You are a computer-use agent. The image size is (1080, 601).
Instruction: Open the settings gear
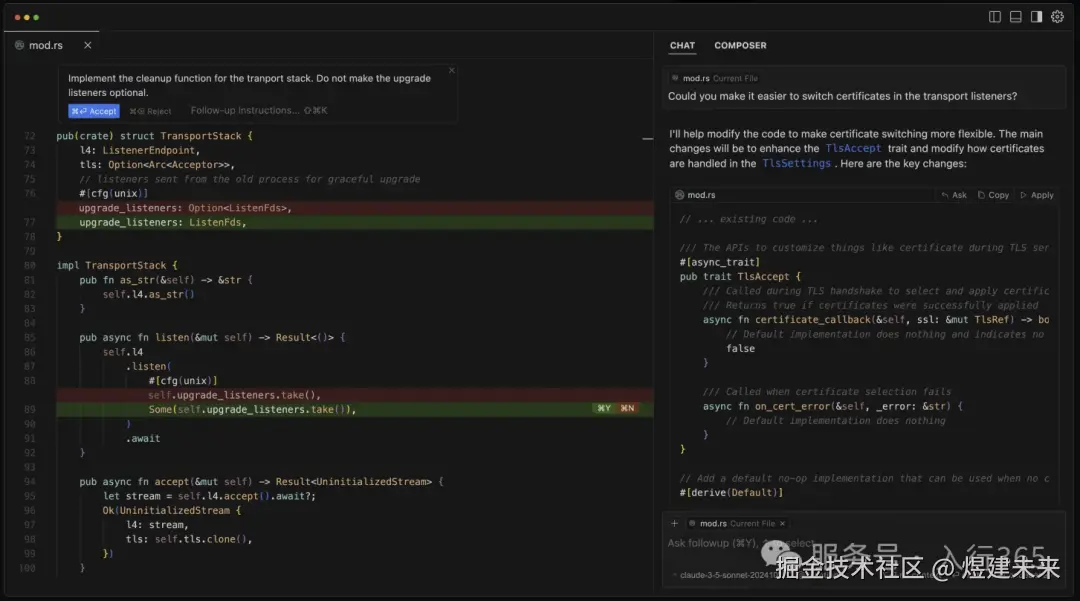[1057, 17]
